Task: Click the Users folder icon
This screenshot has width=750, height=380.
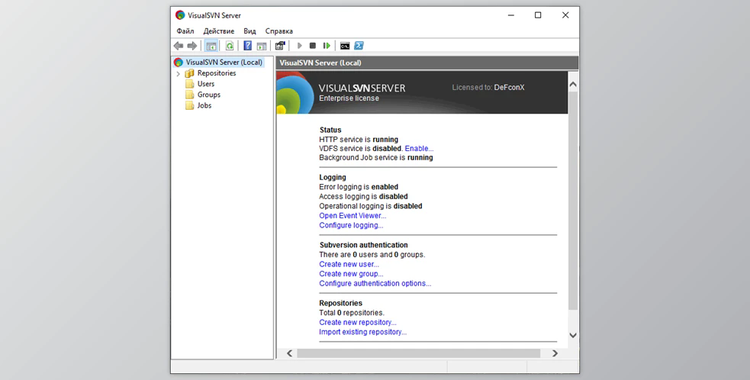Action: coord(190,84)
